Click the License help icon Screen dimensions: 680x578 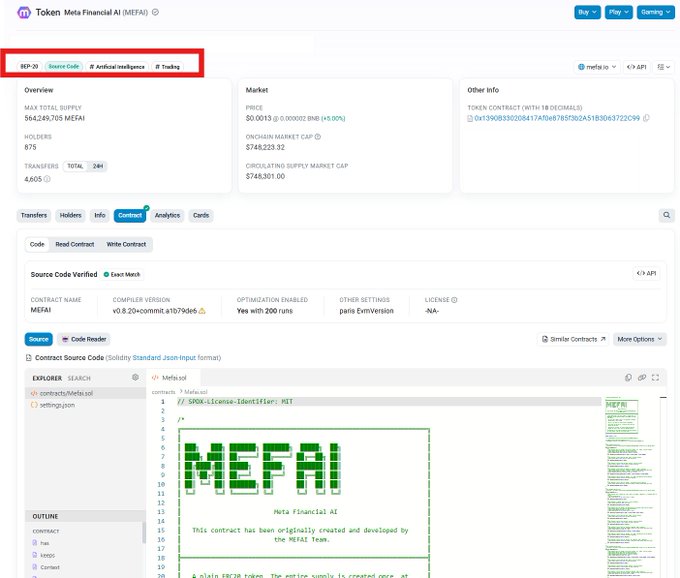[x=454, y=300]
